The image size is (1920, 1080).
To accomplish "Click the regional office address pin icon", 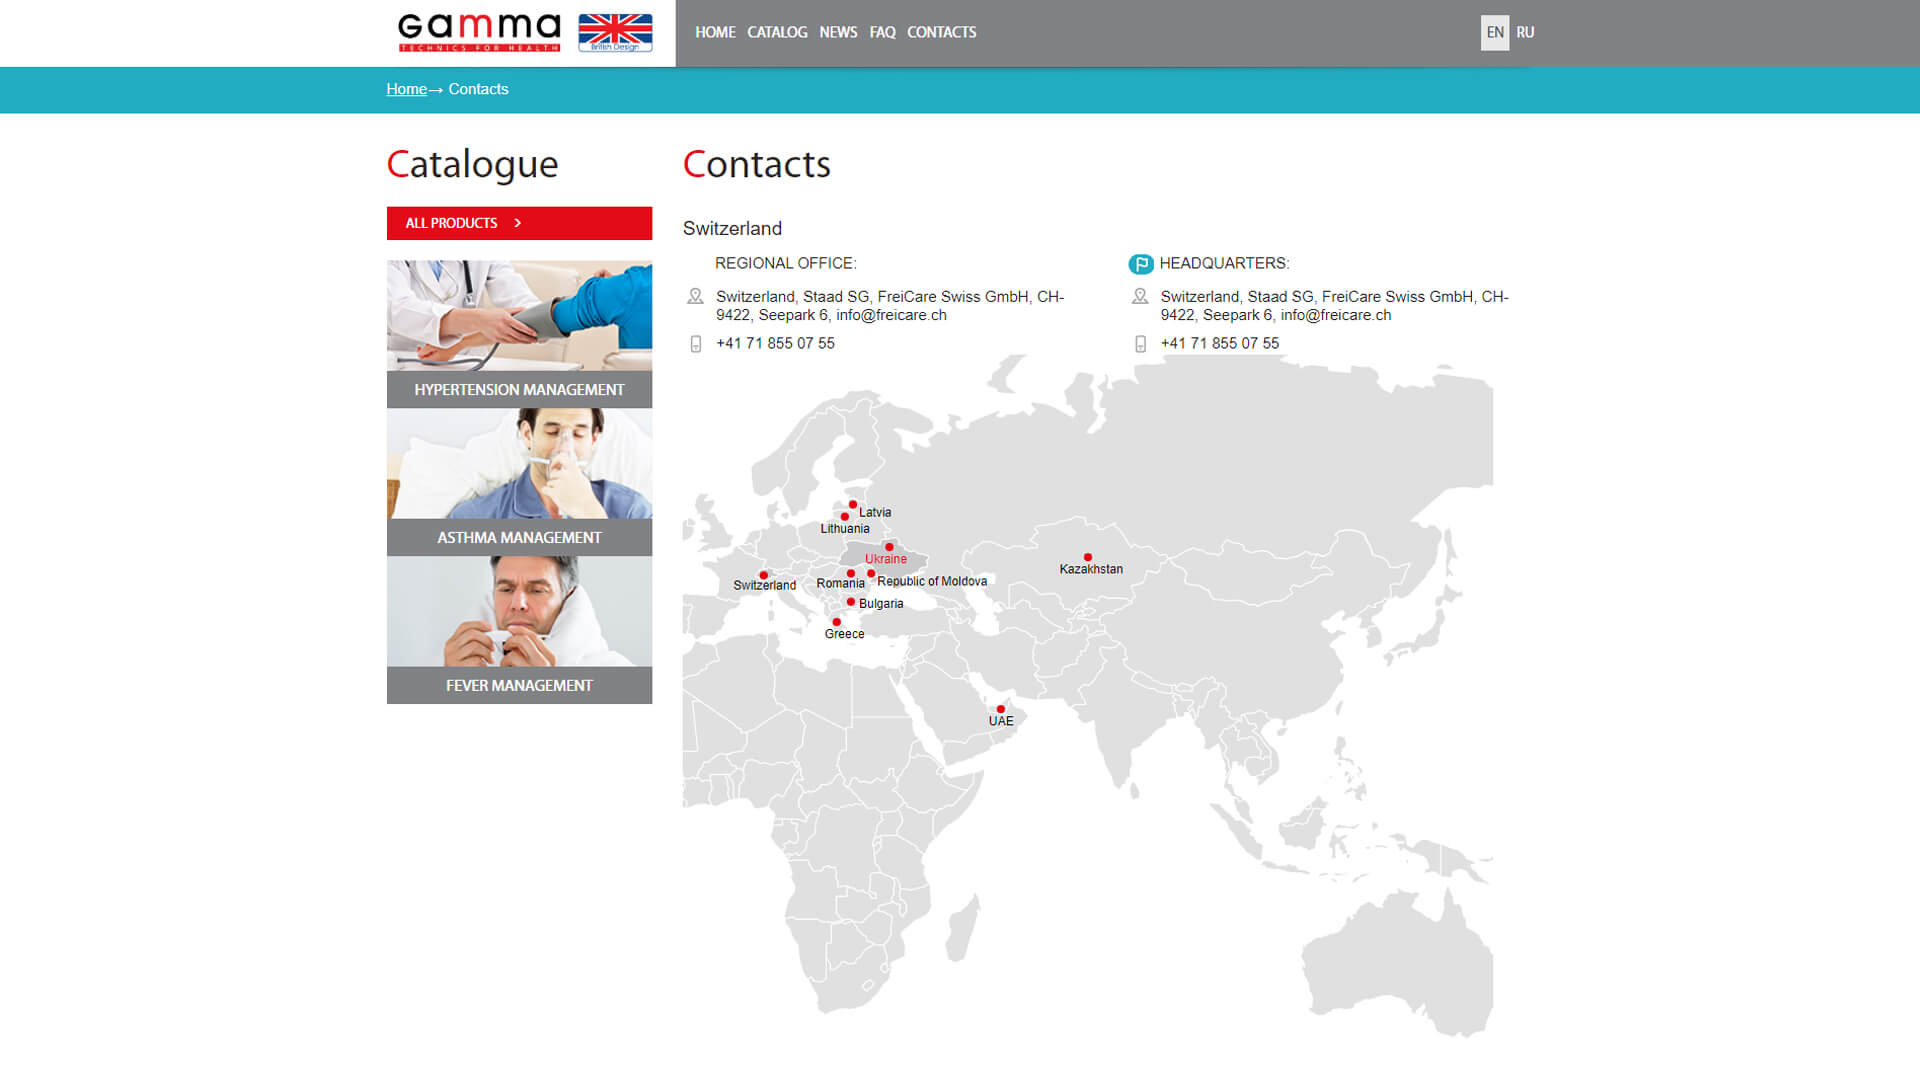I will coord(695,296).
